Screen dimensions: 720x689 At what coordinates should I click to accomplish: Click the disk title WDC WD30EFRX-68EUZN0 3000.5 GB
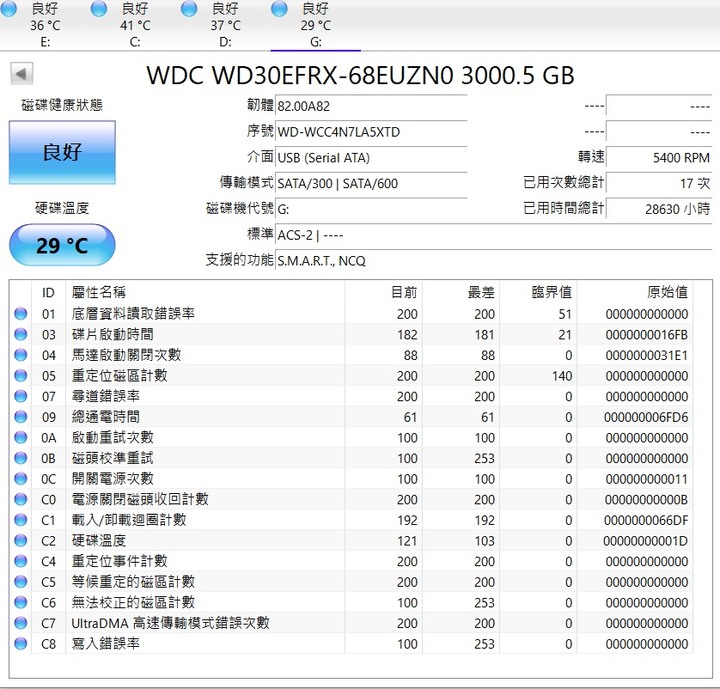point(360,75)
